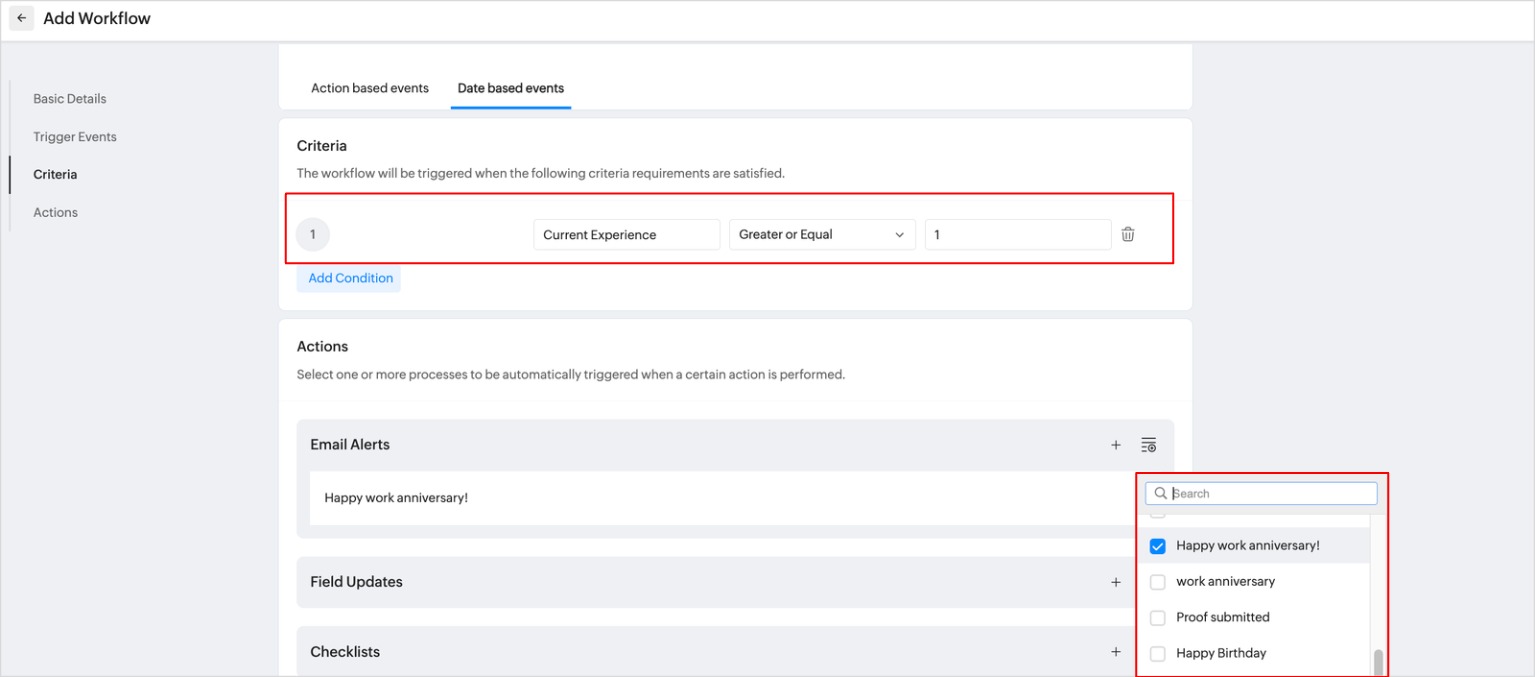Screen dimensions: 1535x677
Task: Uncheck the Happy work anniversary! option
Action: [x=1158, y=546]
